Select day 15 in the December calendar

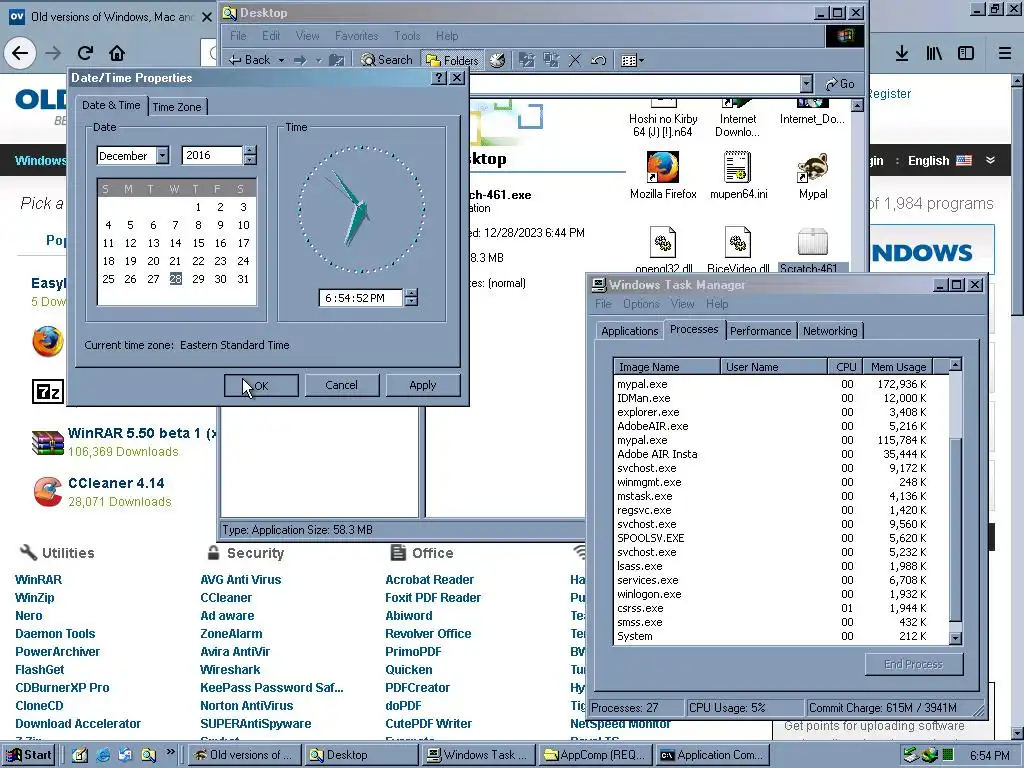198,243
